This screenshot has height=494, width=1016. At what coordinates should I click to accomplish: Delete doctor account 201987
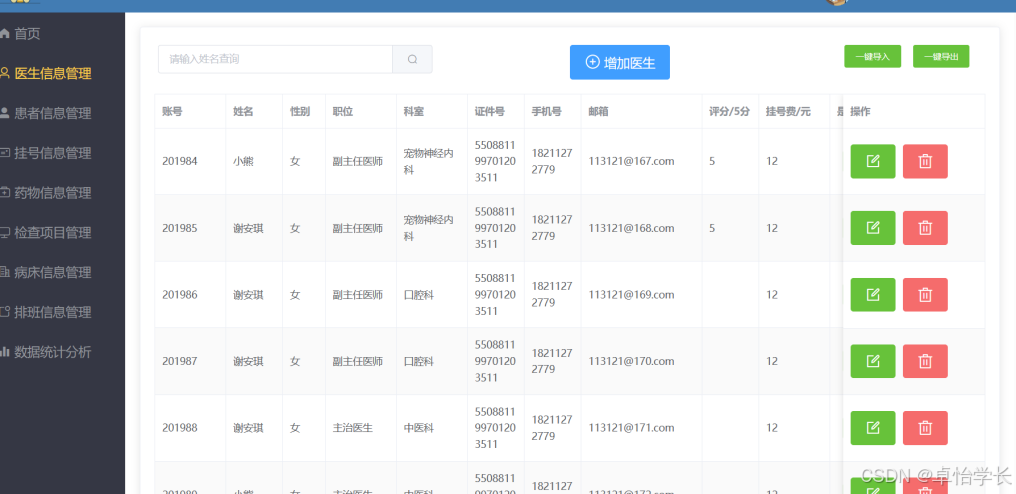pos(925,361)
